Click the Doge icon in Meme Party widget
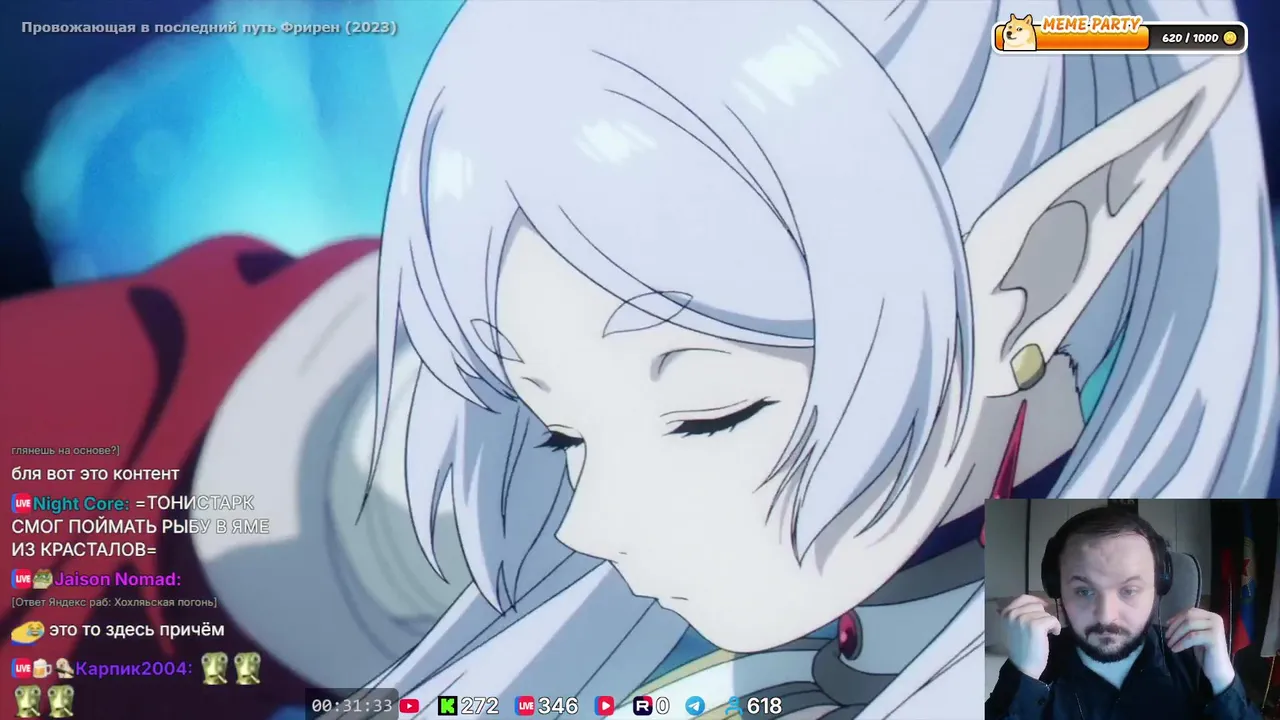This screenshot has width=1280, height=720. coord(1020,32)
